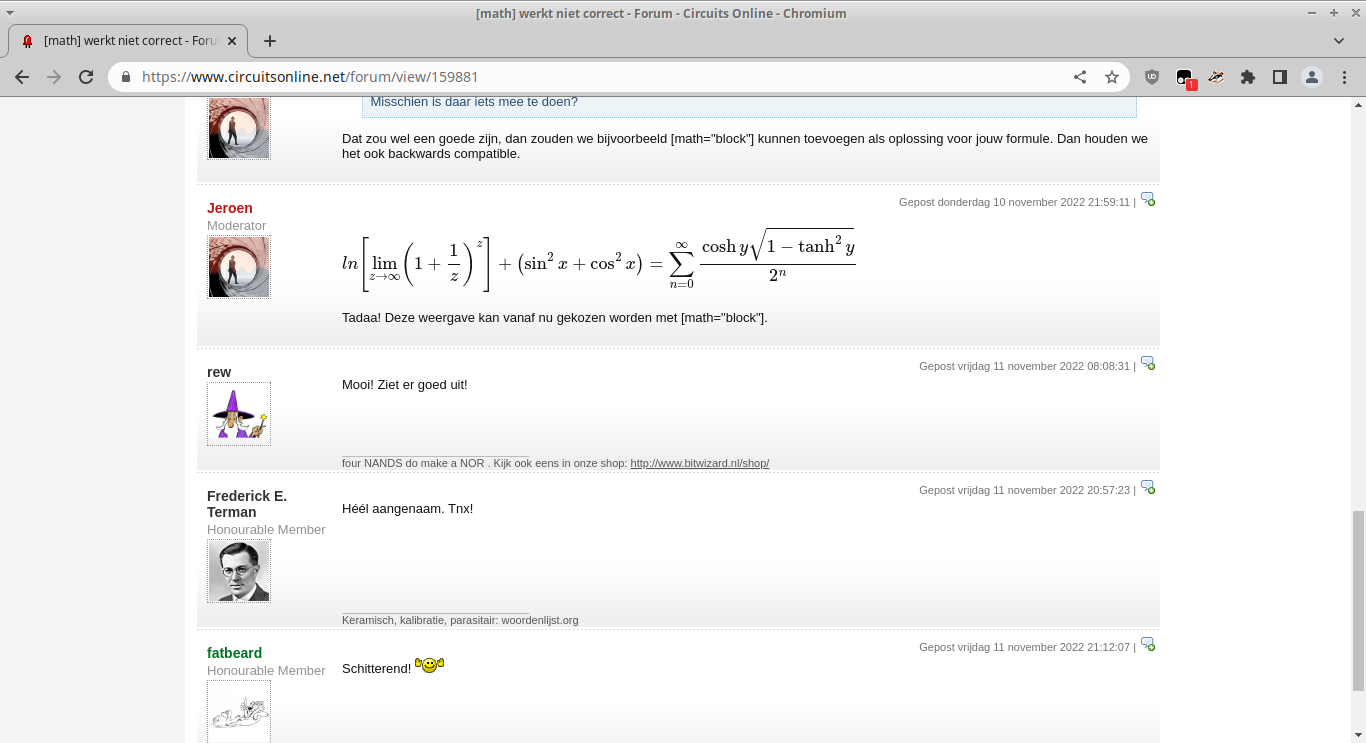Quote rew's post from 08:08:31

pyautogui.click(x=1148, y=363)
